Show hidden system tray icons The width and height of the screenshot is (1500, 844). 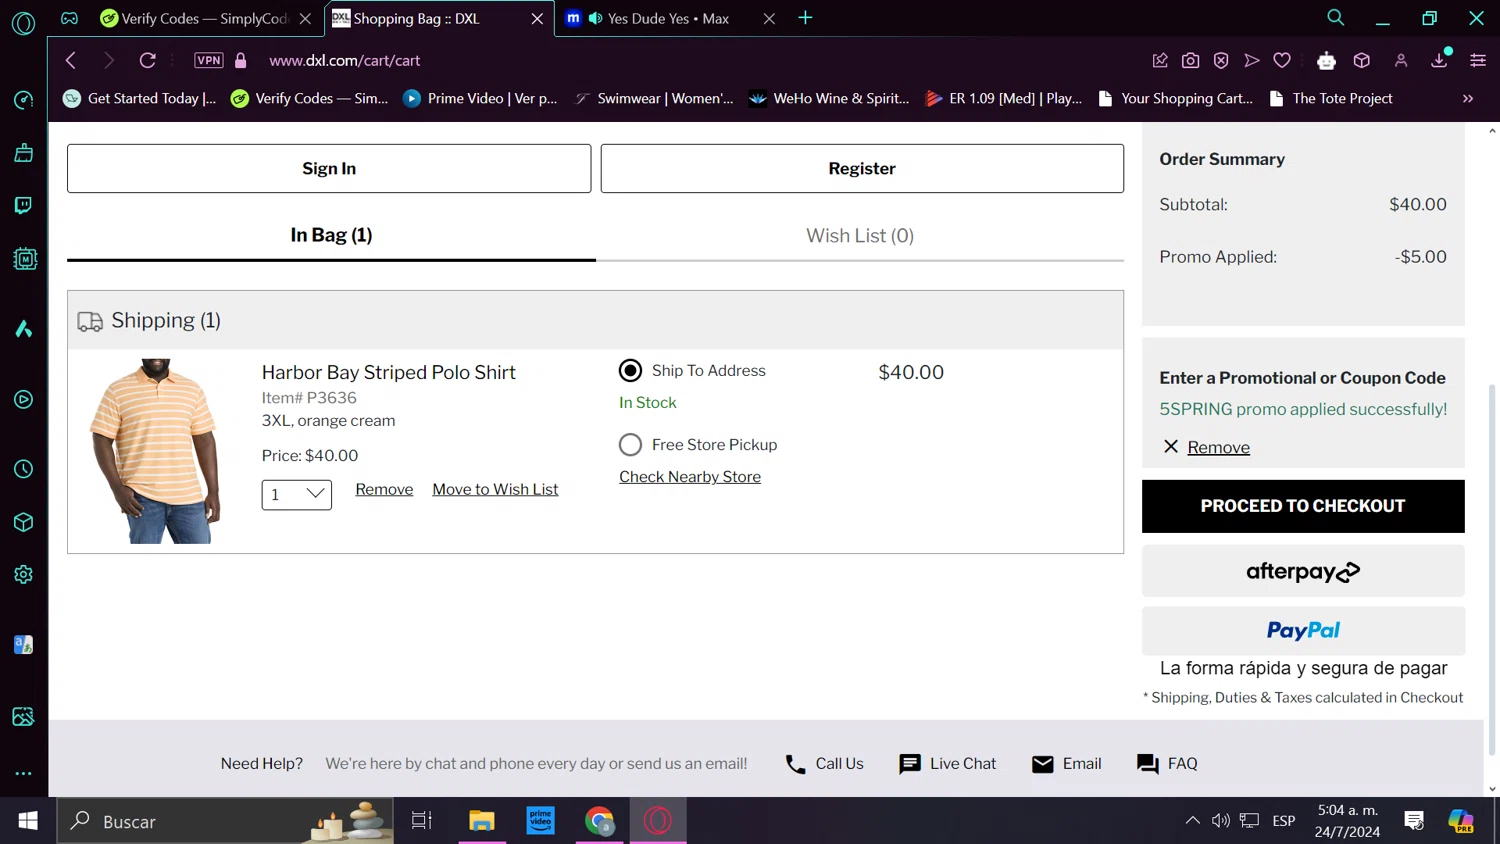click(1192, 821)
